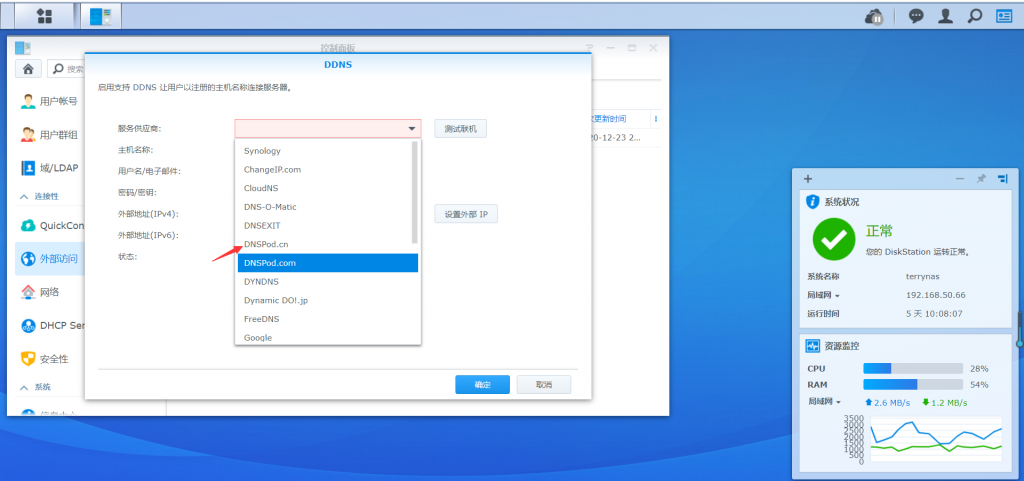This screenshot has width=1024, height=481.
Task: Click the CPU usage bar
Action: point(913,368)
